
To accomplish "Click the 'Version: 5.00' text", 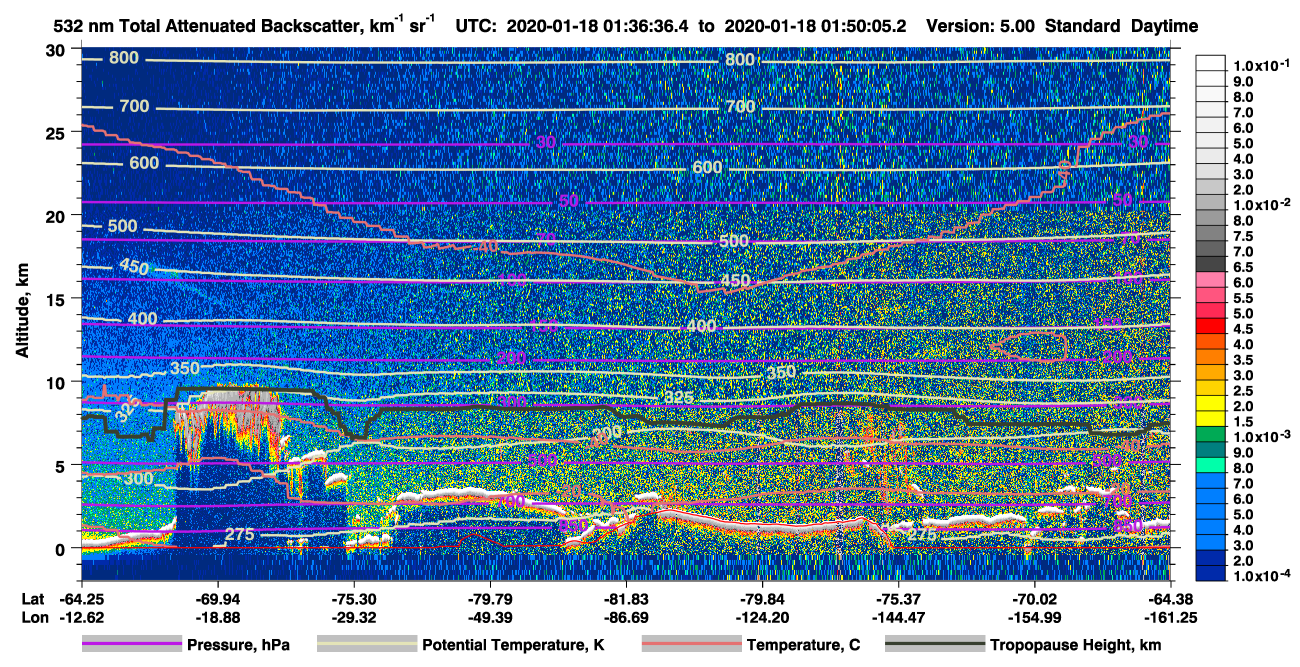I will click(x=982, y=26).
